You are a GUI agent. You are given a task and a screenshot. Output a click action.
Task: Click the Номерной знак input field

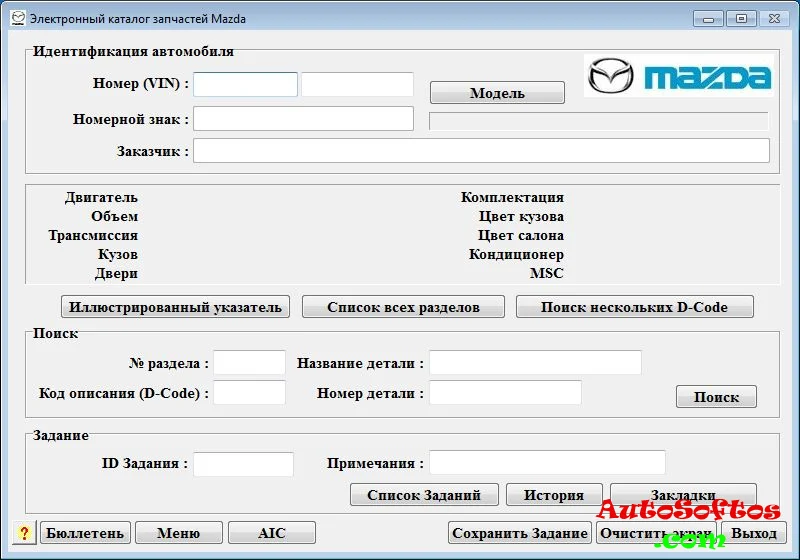click(304, 119)
